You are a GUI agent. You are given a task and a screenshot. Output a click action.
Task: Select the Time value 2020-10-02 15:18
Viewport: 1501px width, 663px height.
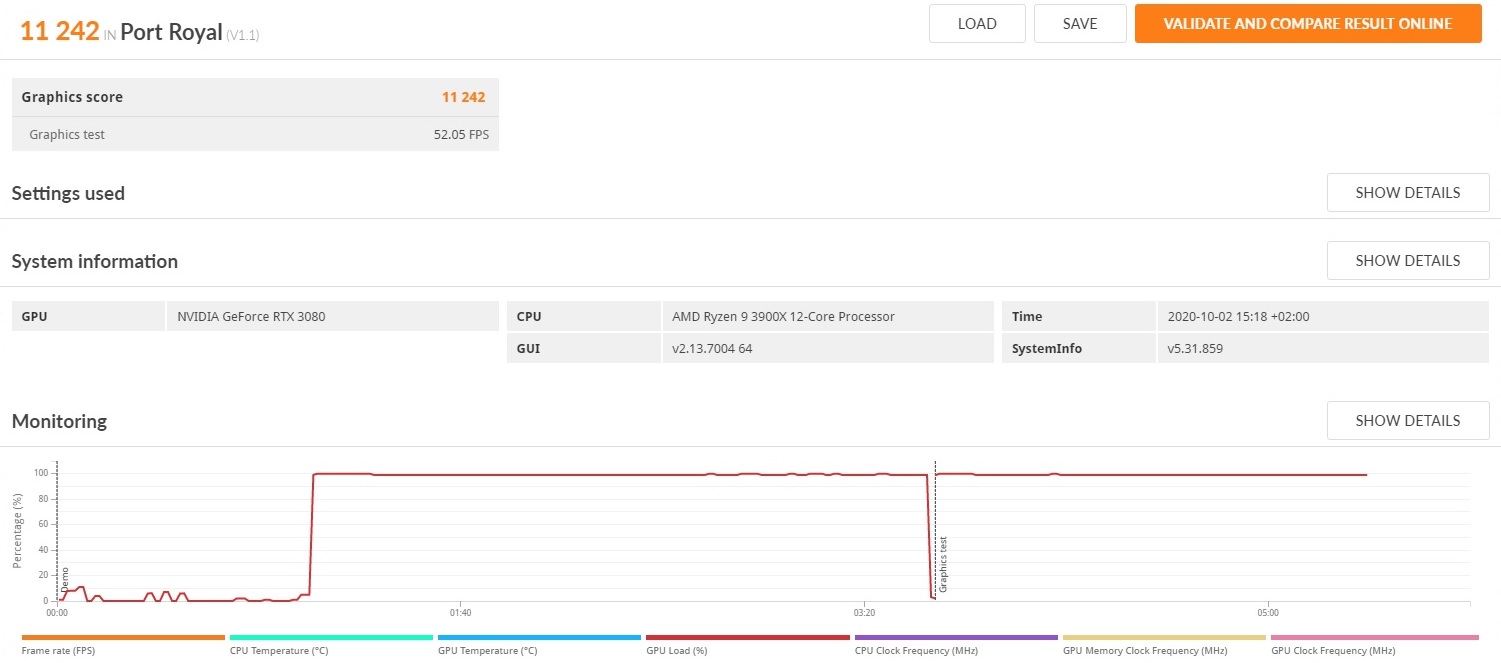pyautogui.click(x=1238, y=316)
